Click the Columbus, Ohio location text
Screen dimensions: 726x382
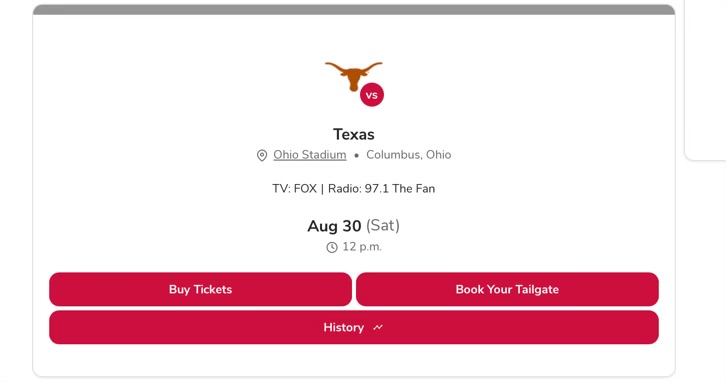tap(408, 155)
